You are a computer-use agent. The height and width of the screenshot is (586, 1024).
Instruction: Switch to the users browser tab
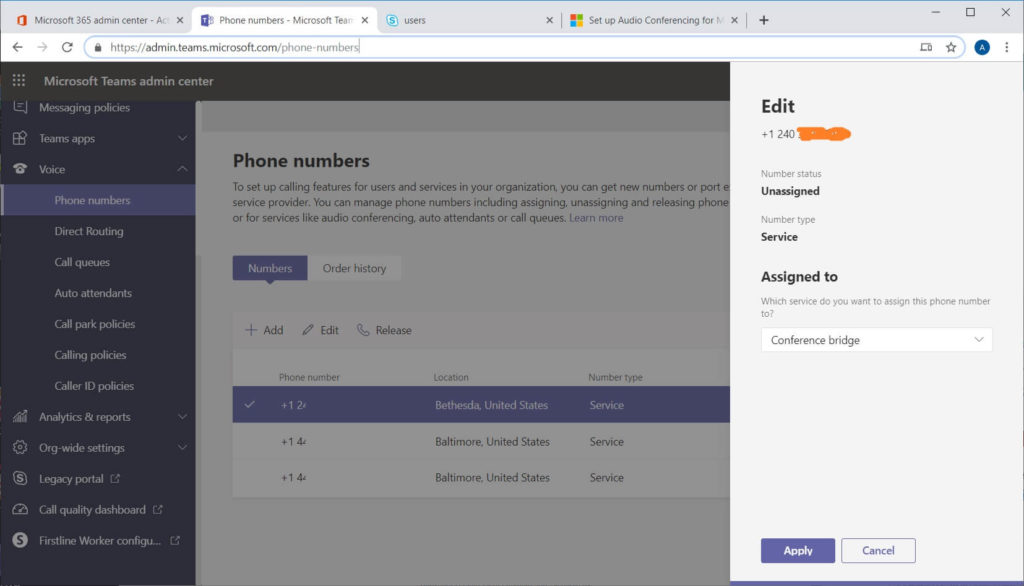coord(468,20)
